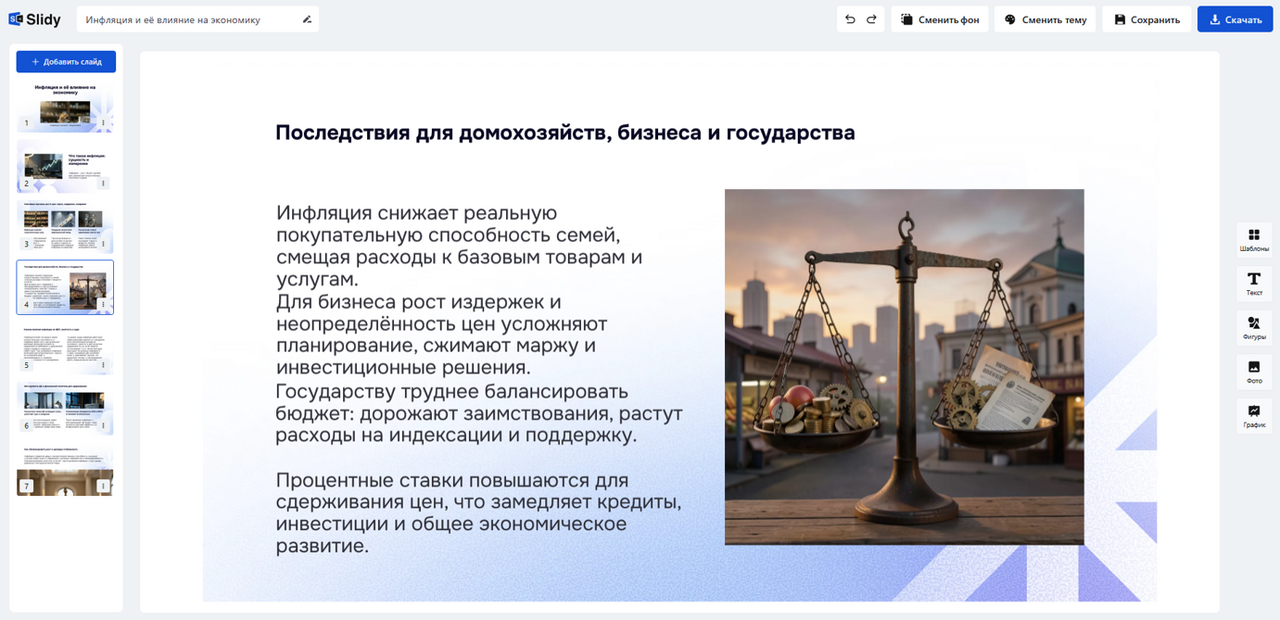Click the presentation title input field
The image size is (1280, 620).
click(x=198, y=19)
